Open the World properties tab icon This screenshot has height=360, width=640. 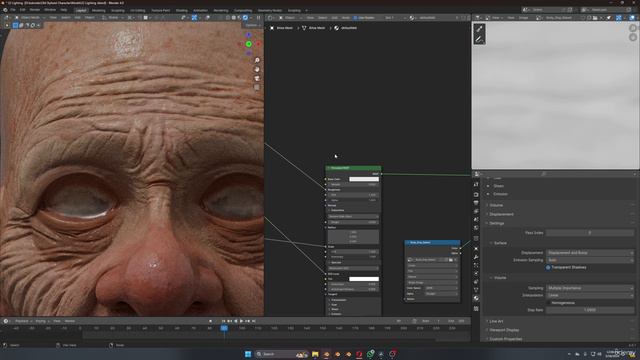pos(476,228)
